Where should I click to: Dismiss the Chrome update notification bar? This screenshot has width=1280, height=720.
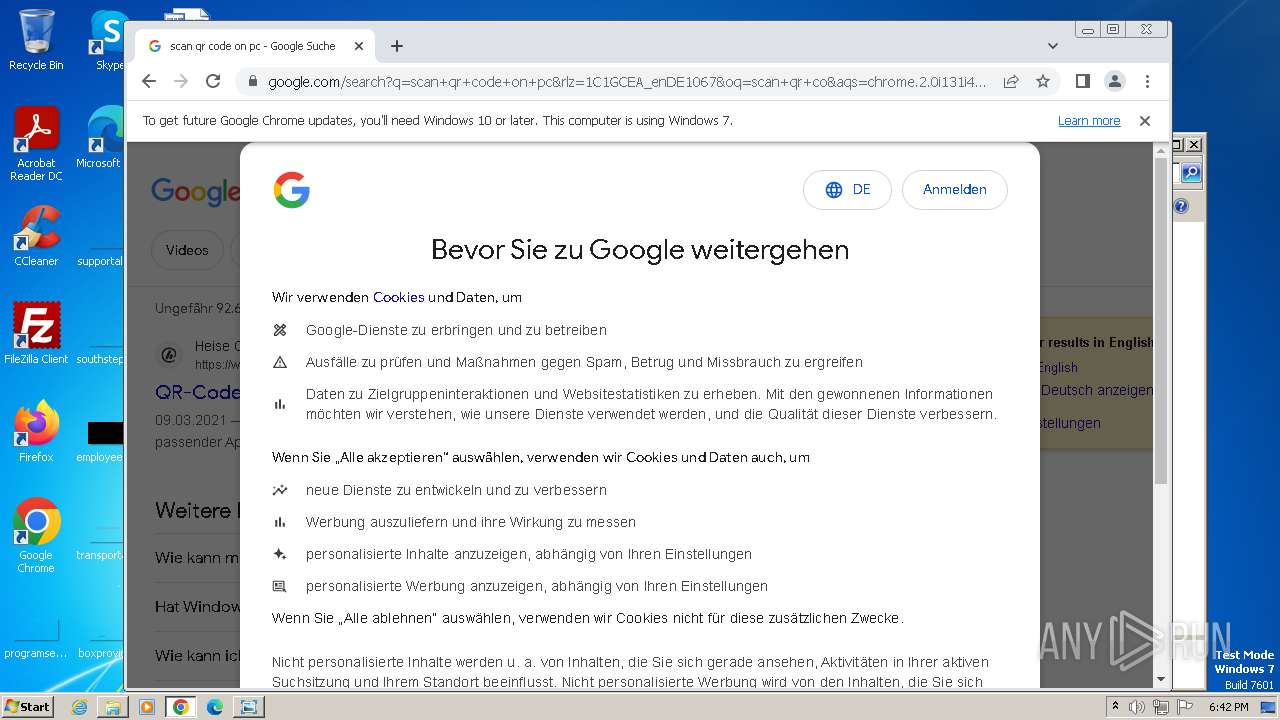[x=1145, y=120]
